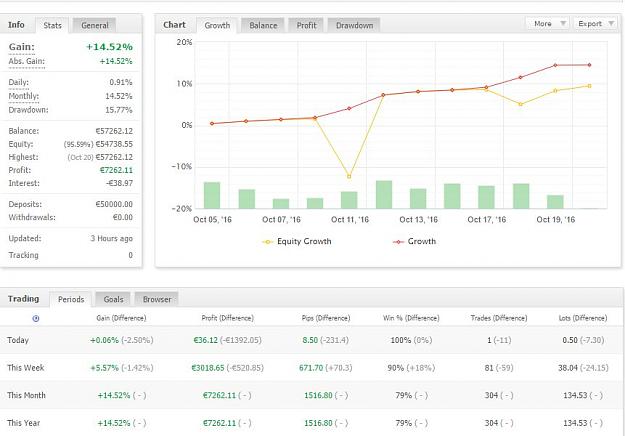Click the Oct 19, '16 axis label
Viewport: 625px width, 436px height.
pos(556,220)
